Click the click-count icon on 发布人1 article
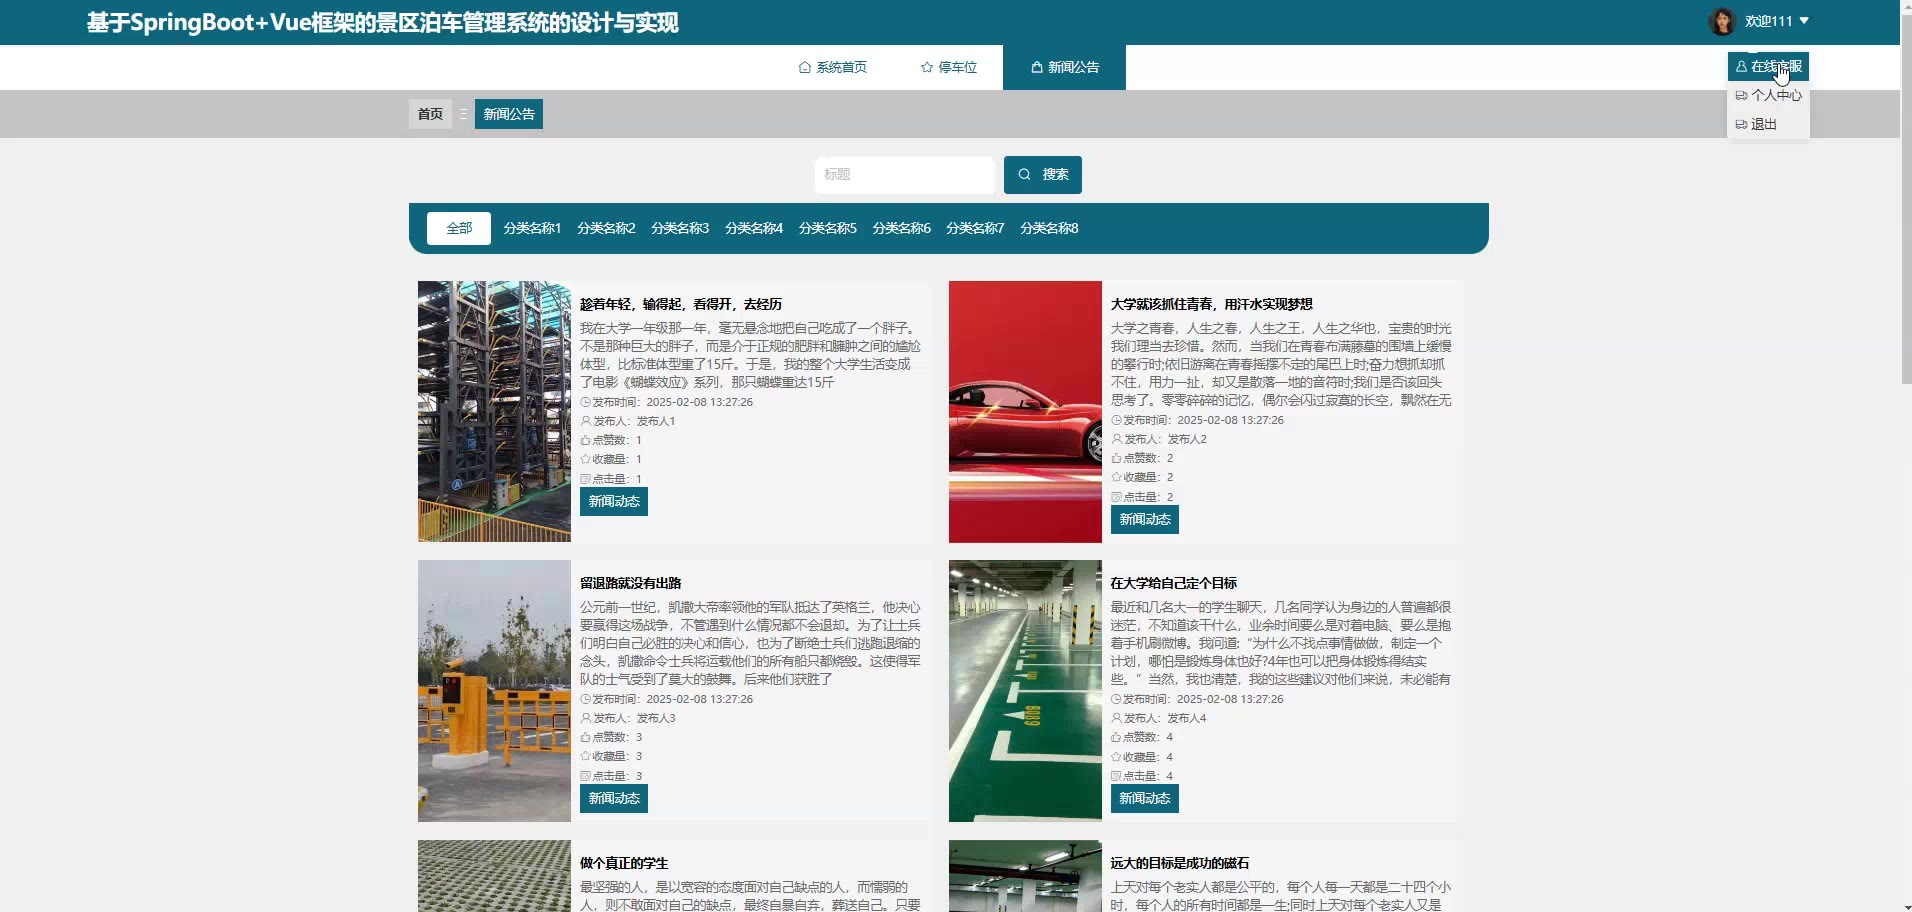1912x912 pixels. (x=586, y=480)
